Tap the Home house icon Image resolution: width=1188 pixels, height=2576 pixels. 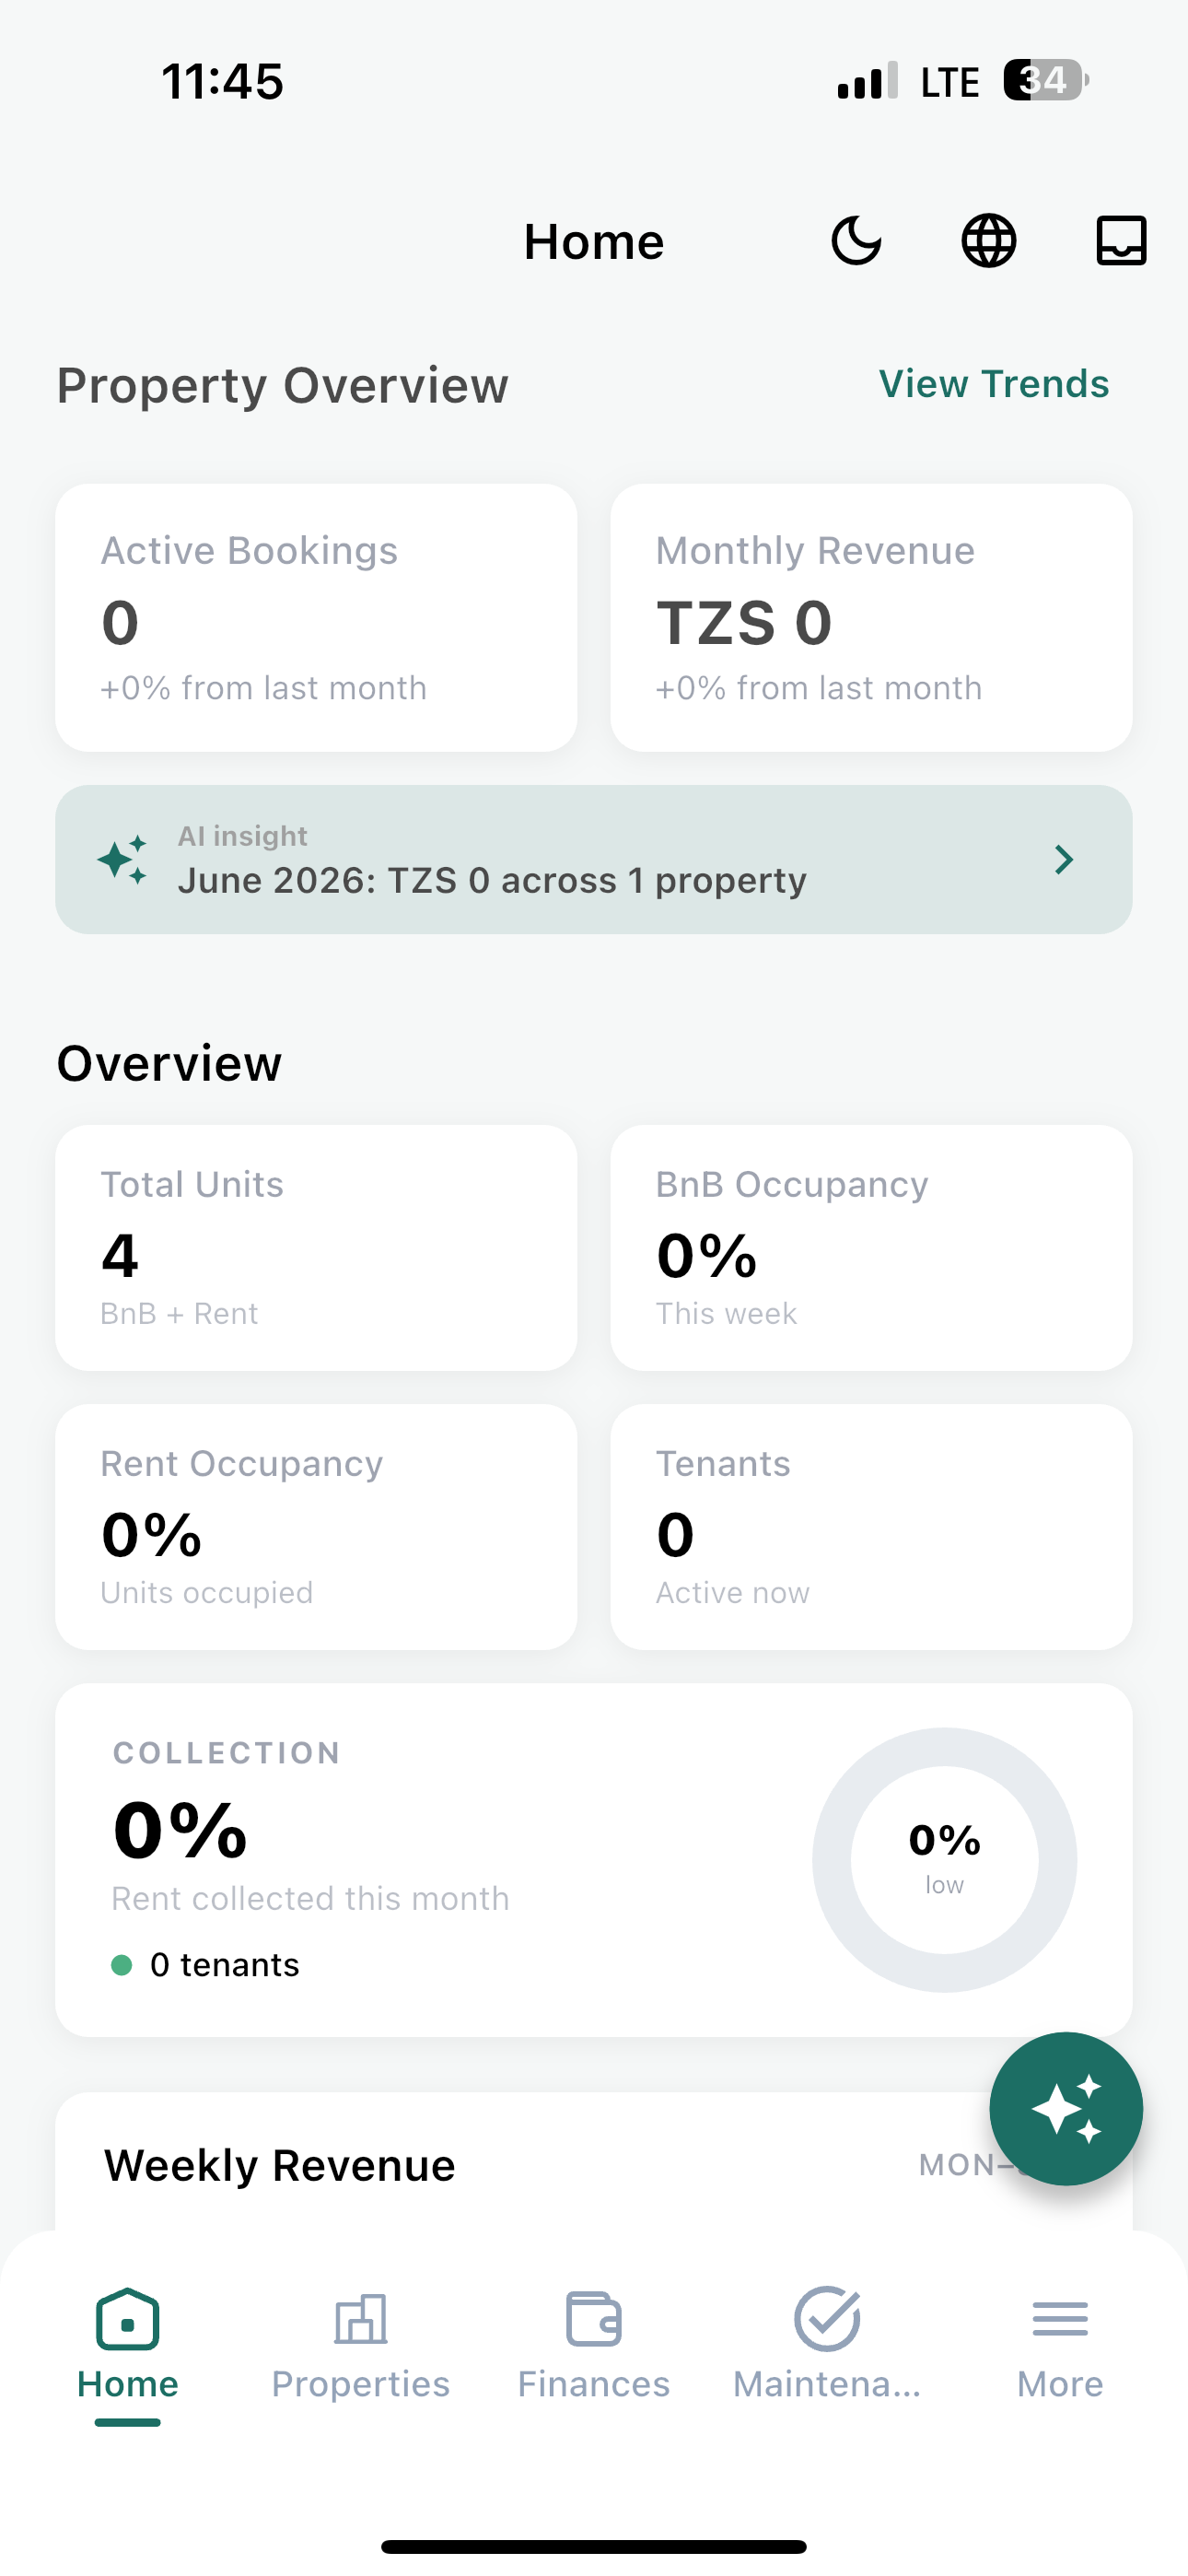click(127, 2319)
